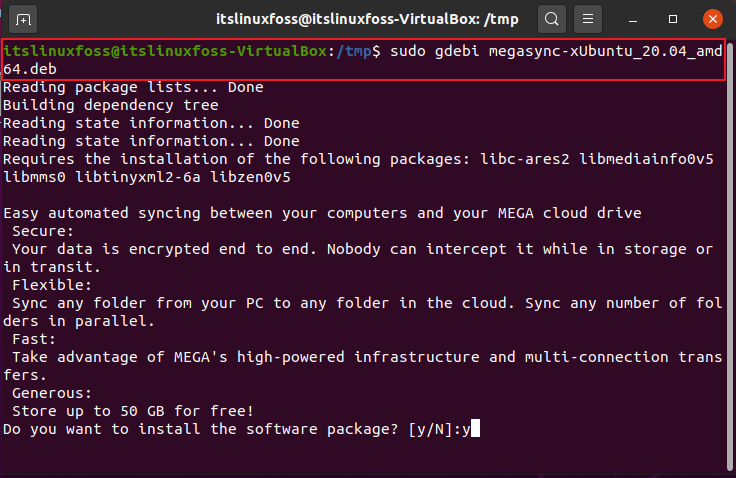Minimize the terminal window
This screenshot has height=478, width=736.
tap(633, 20)
